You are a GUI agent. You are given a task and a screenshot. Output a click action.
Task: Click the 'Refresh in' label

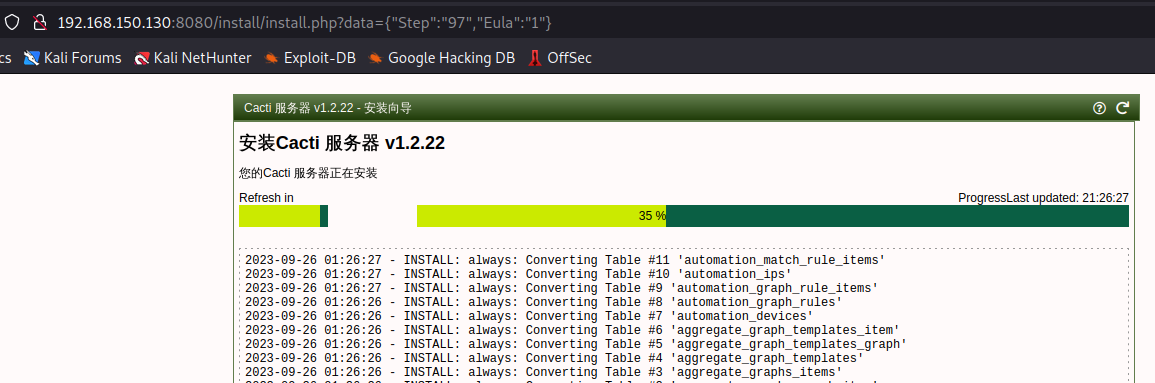click(267, 197)
